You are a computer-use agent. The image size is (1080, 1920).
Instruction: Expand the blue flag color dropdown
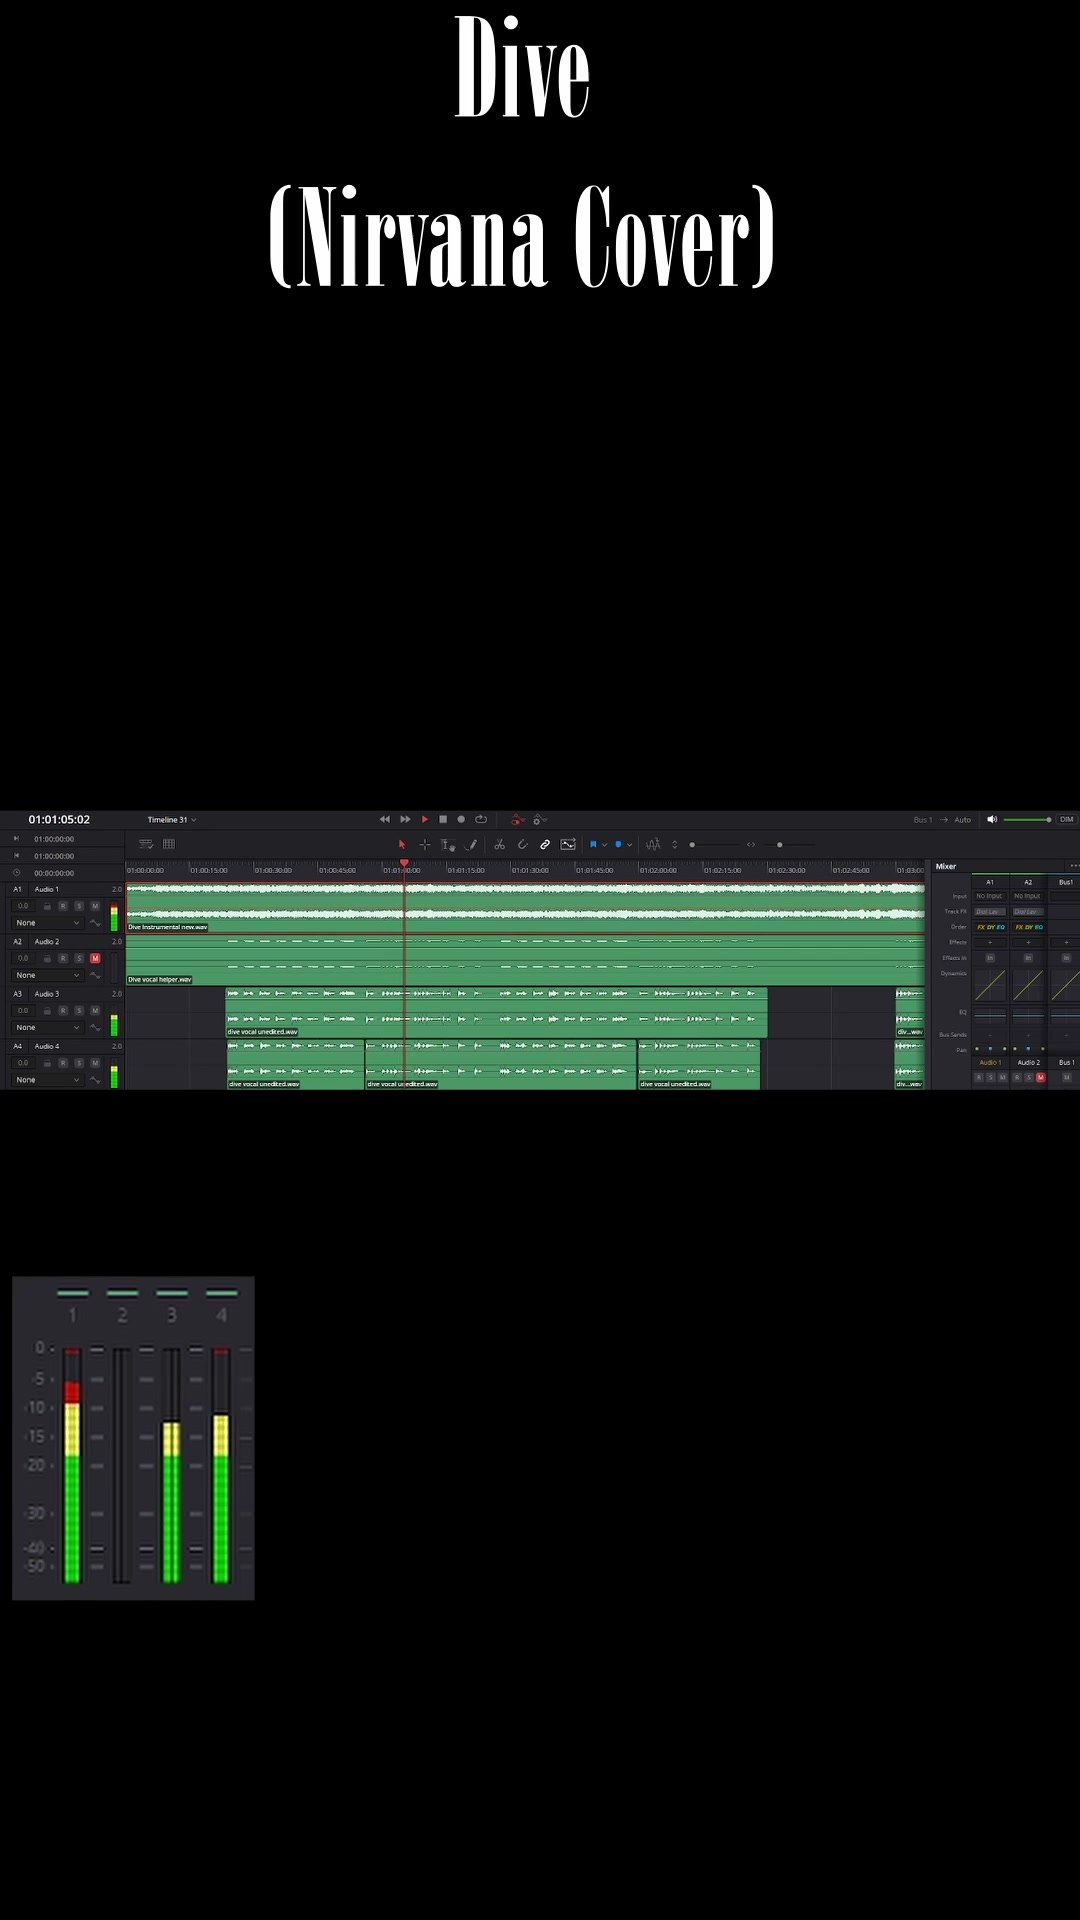pyautogui.click(x=604, y=845)
